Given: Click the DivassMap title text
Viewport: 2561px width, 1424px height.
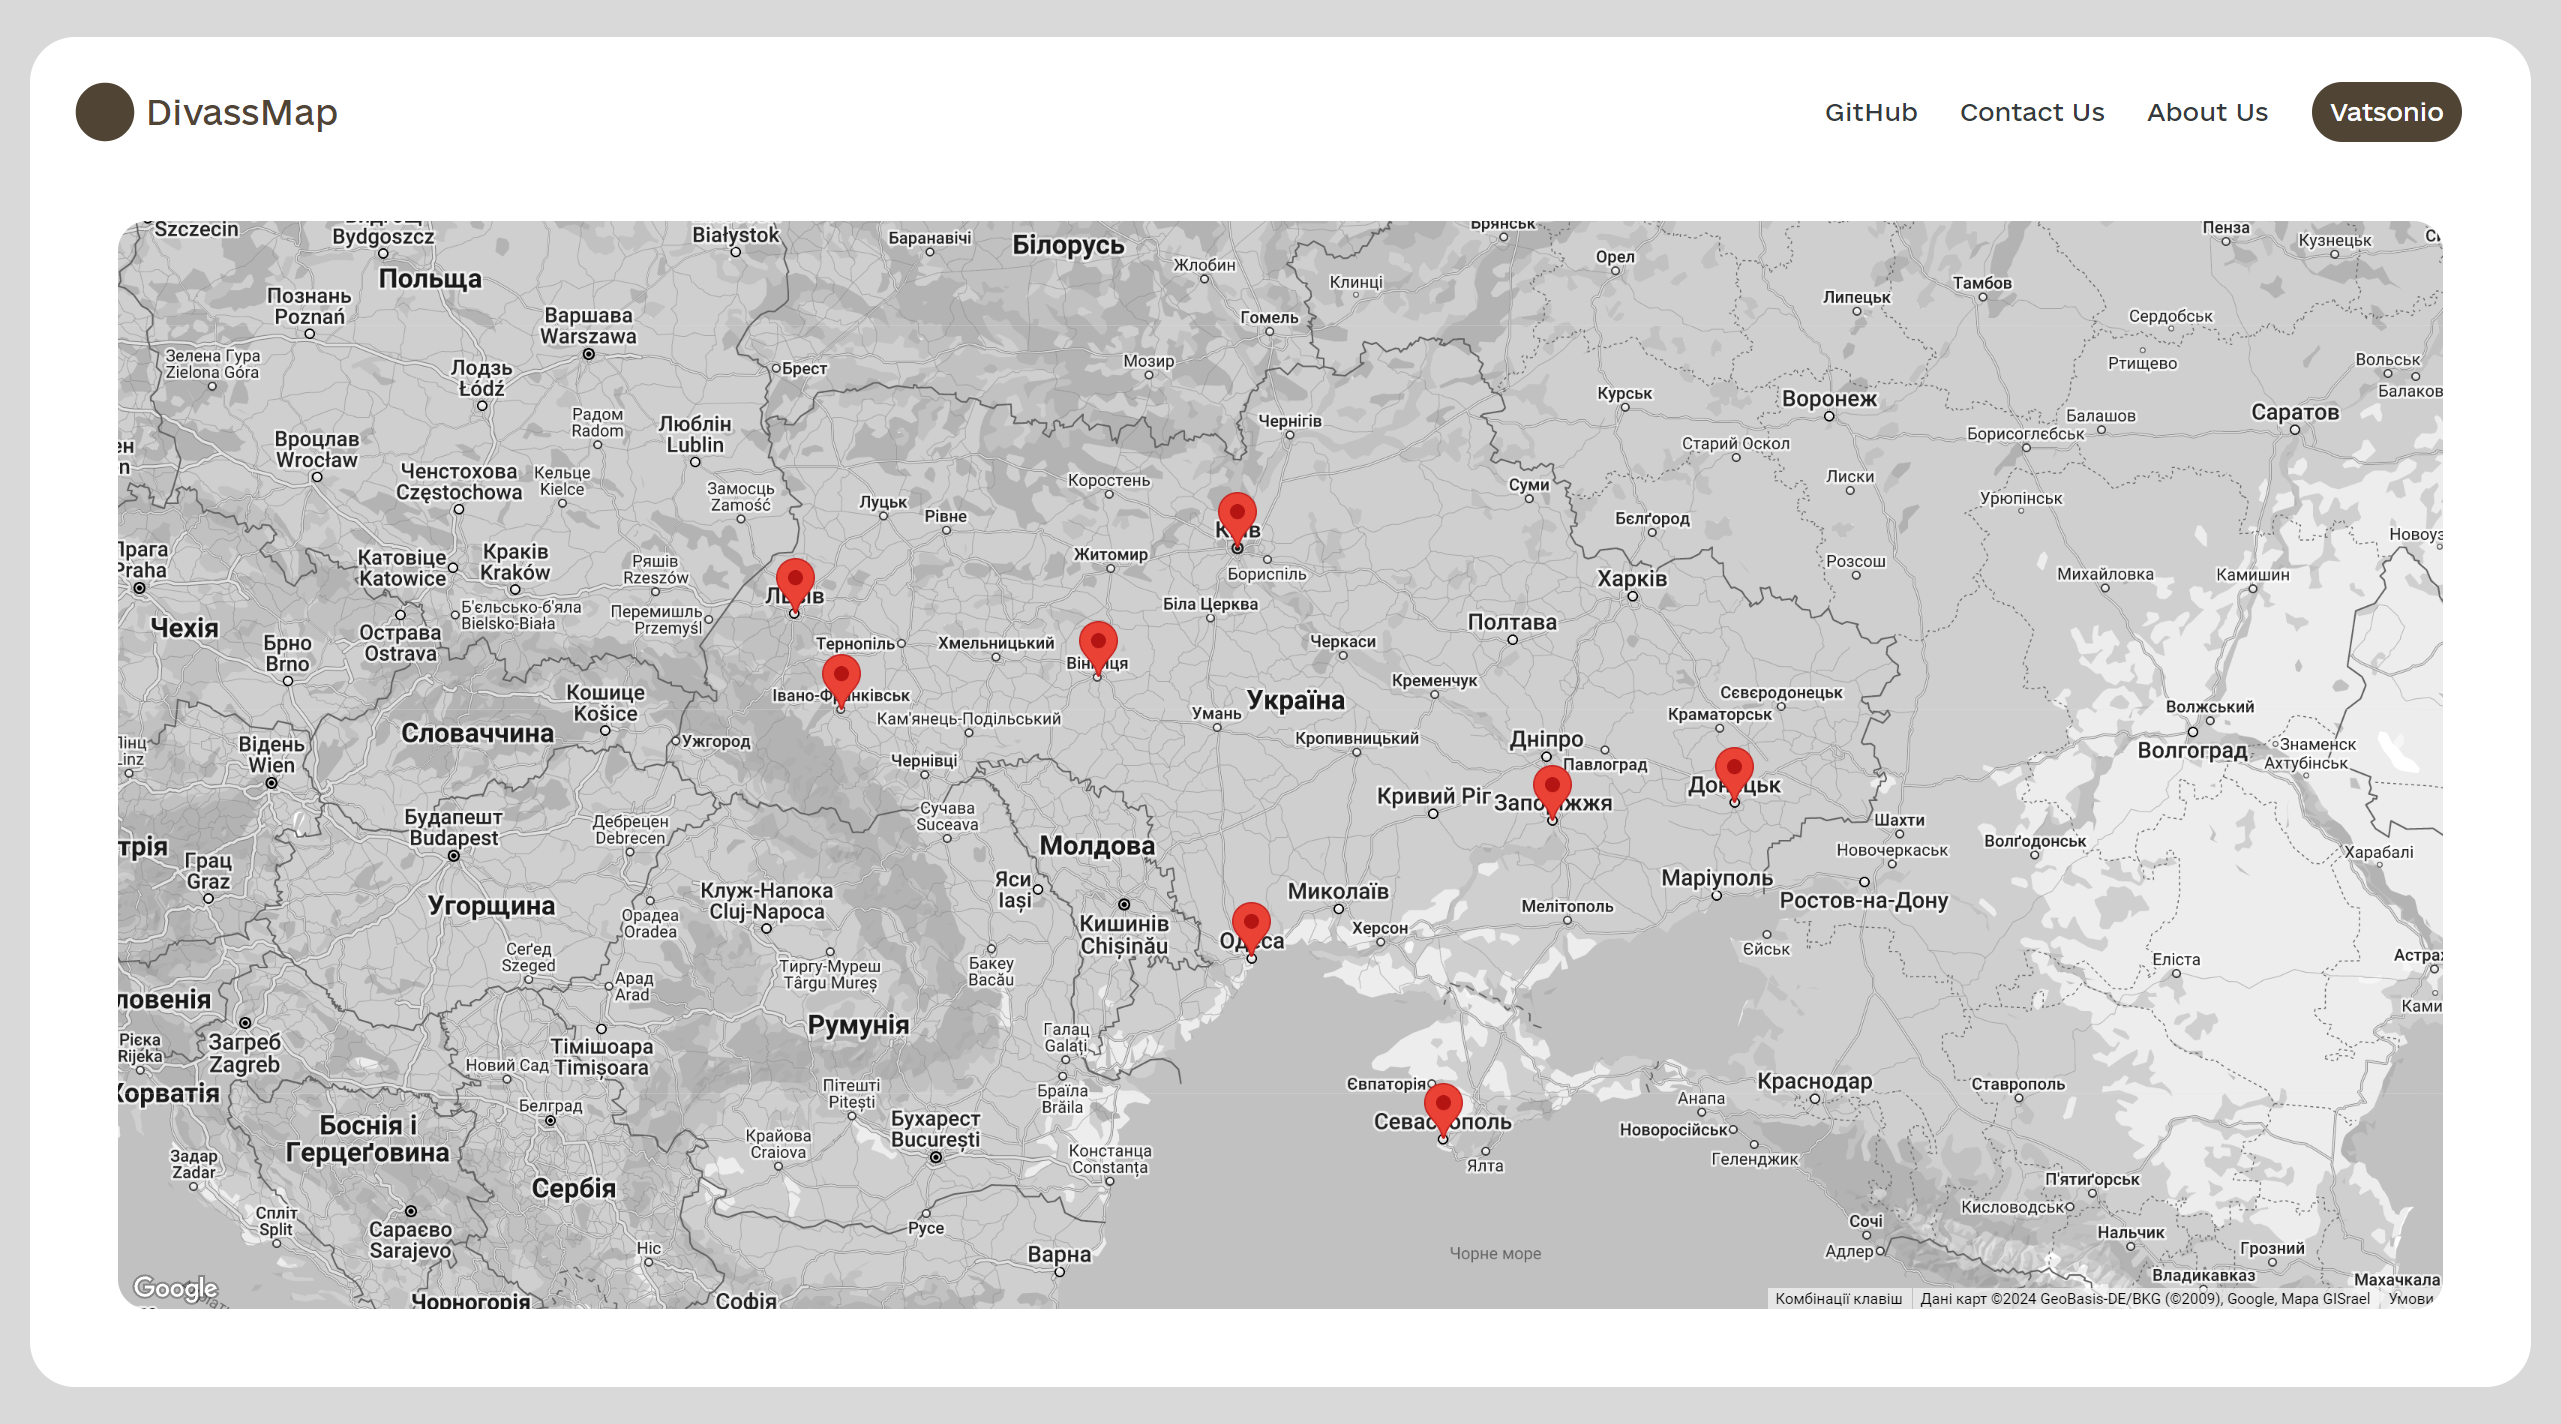Looking at the screenshot, I should point(242,112).
